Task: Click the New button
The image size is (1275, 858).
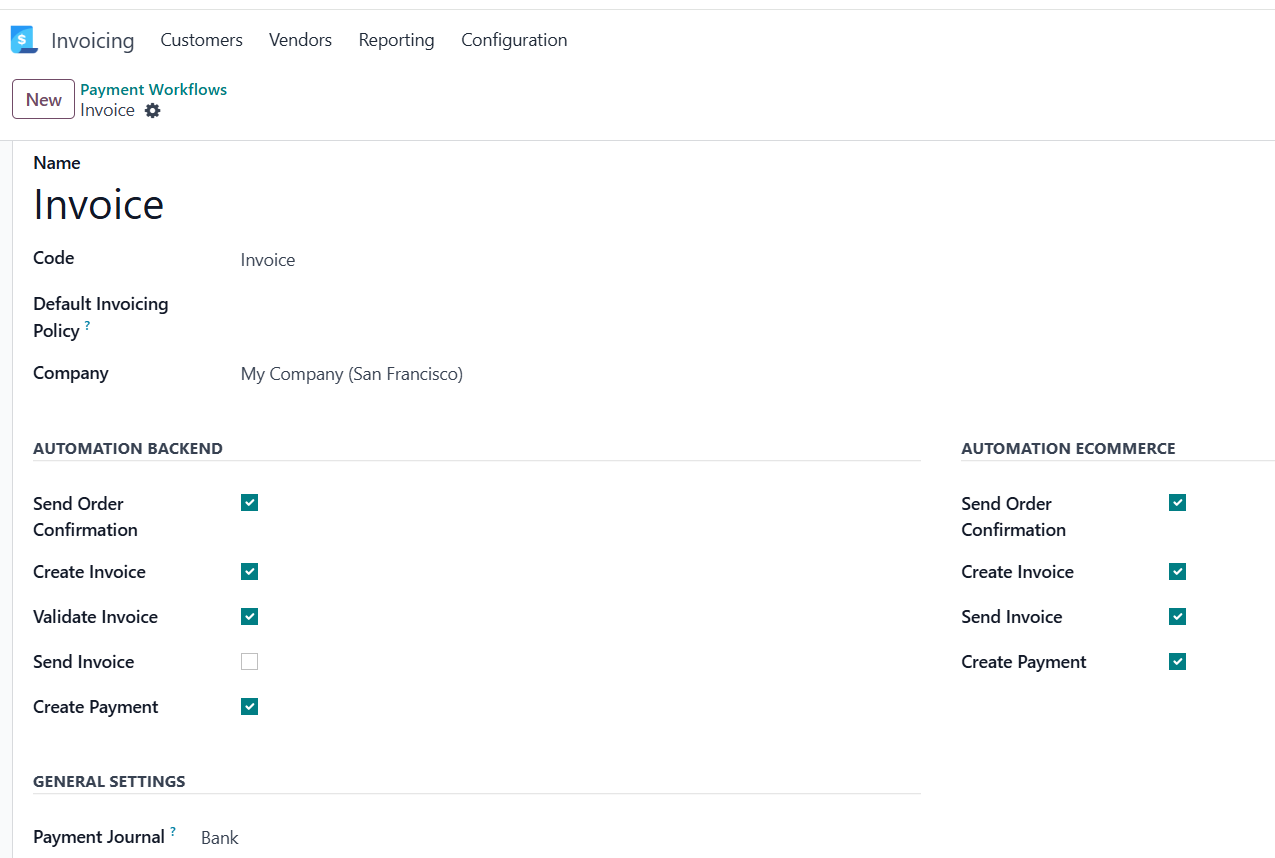Action: pyautogui.click(x=42, y=99)
